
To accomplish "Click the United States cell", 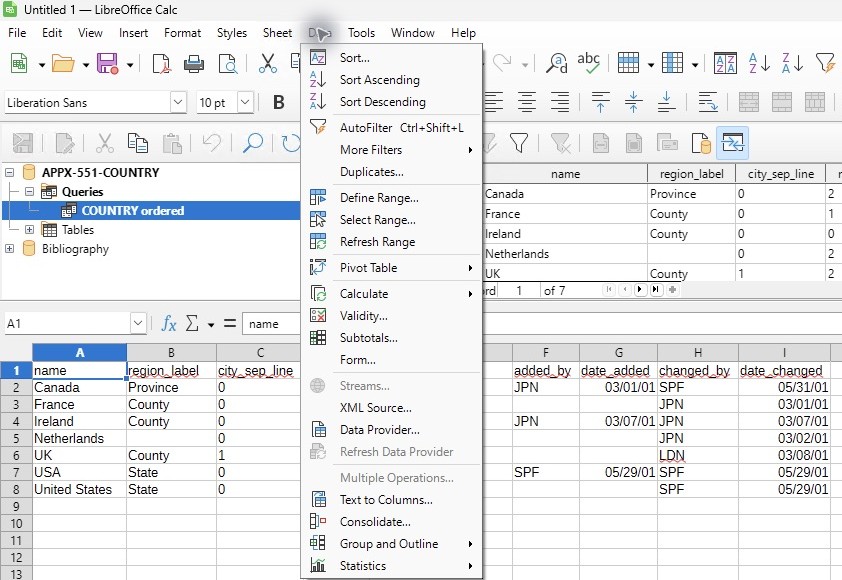I will 79,490.
